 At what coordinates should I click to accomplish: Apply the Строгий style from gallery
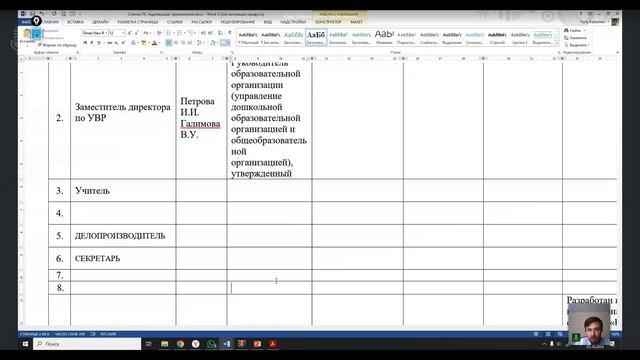click(497, 38)
